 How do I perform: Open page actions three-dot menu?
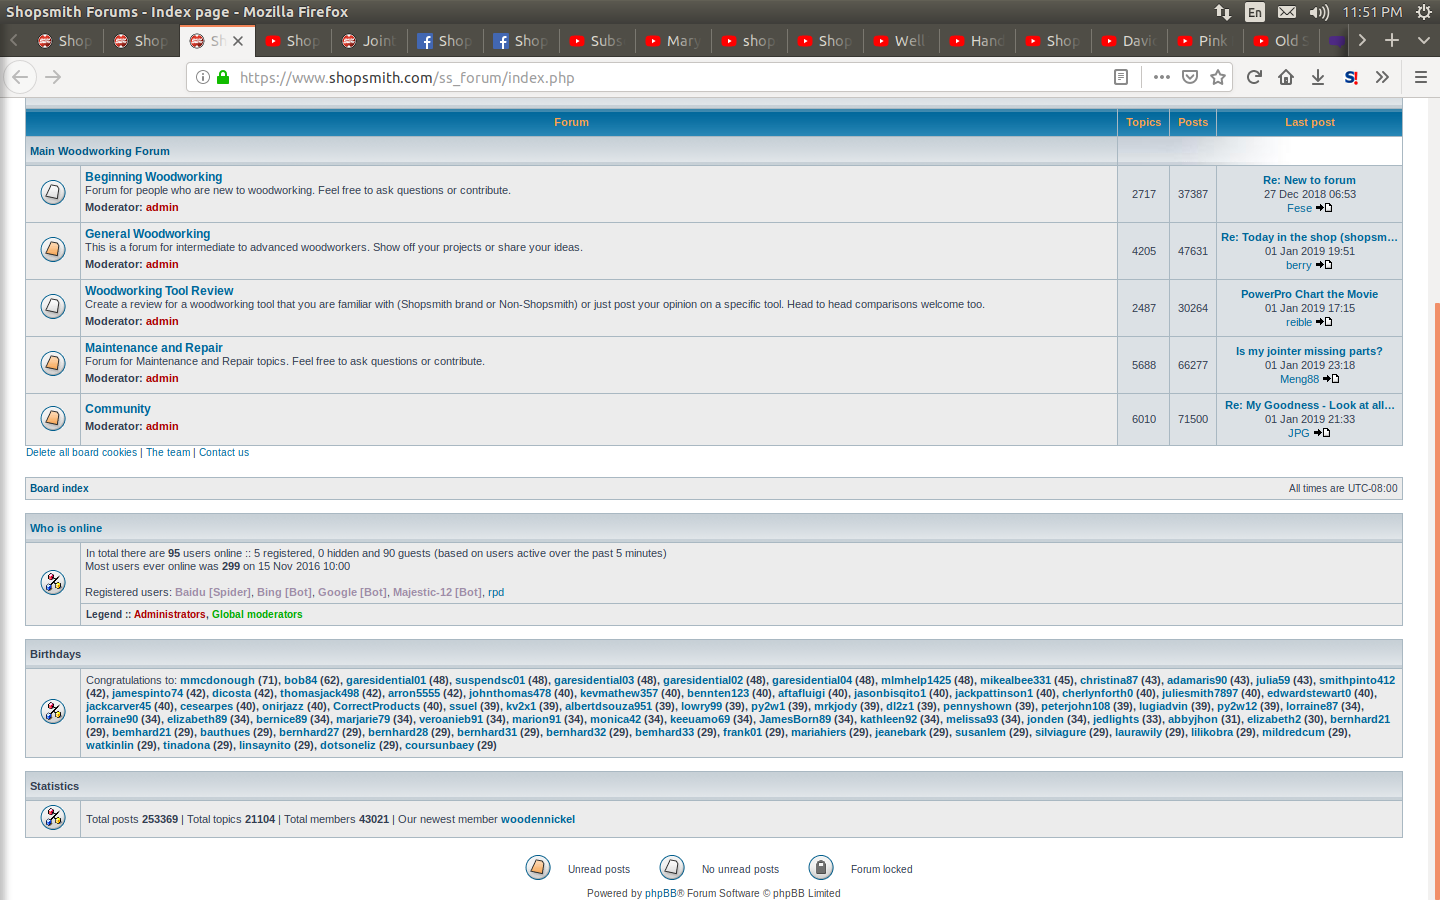click(1161, 77)
